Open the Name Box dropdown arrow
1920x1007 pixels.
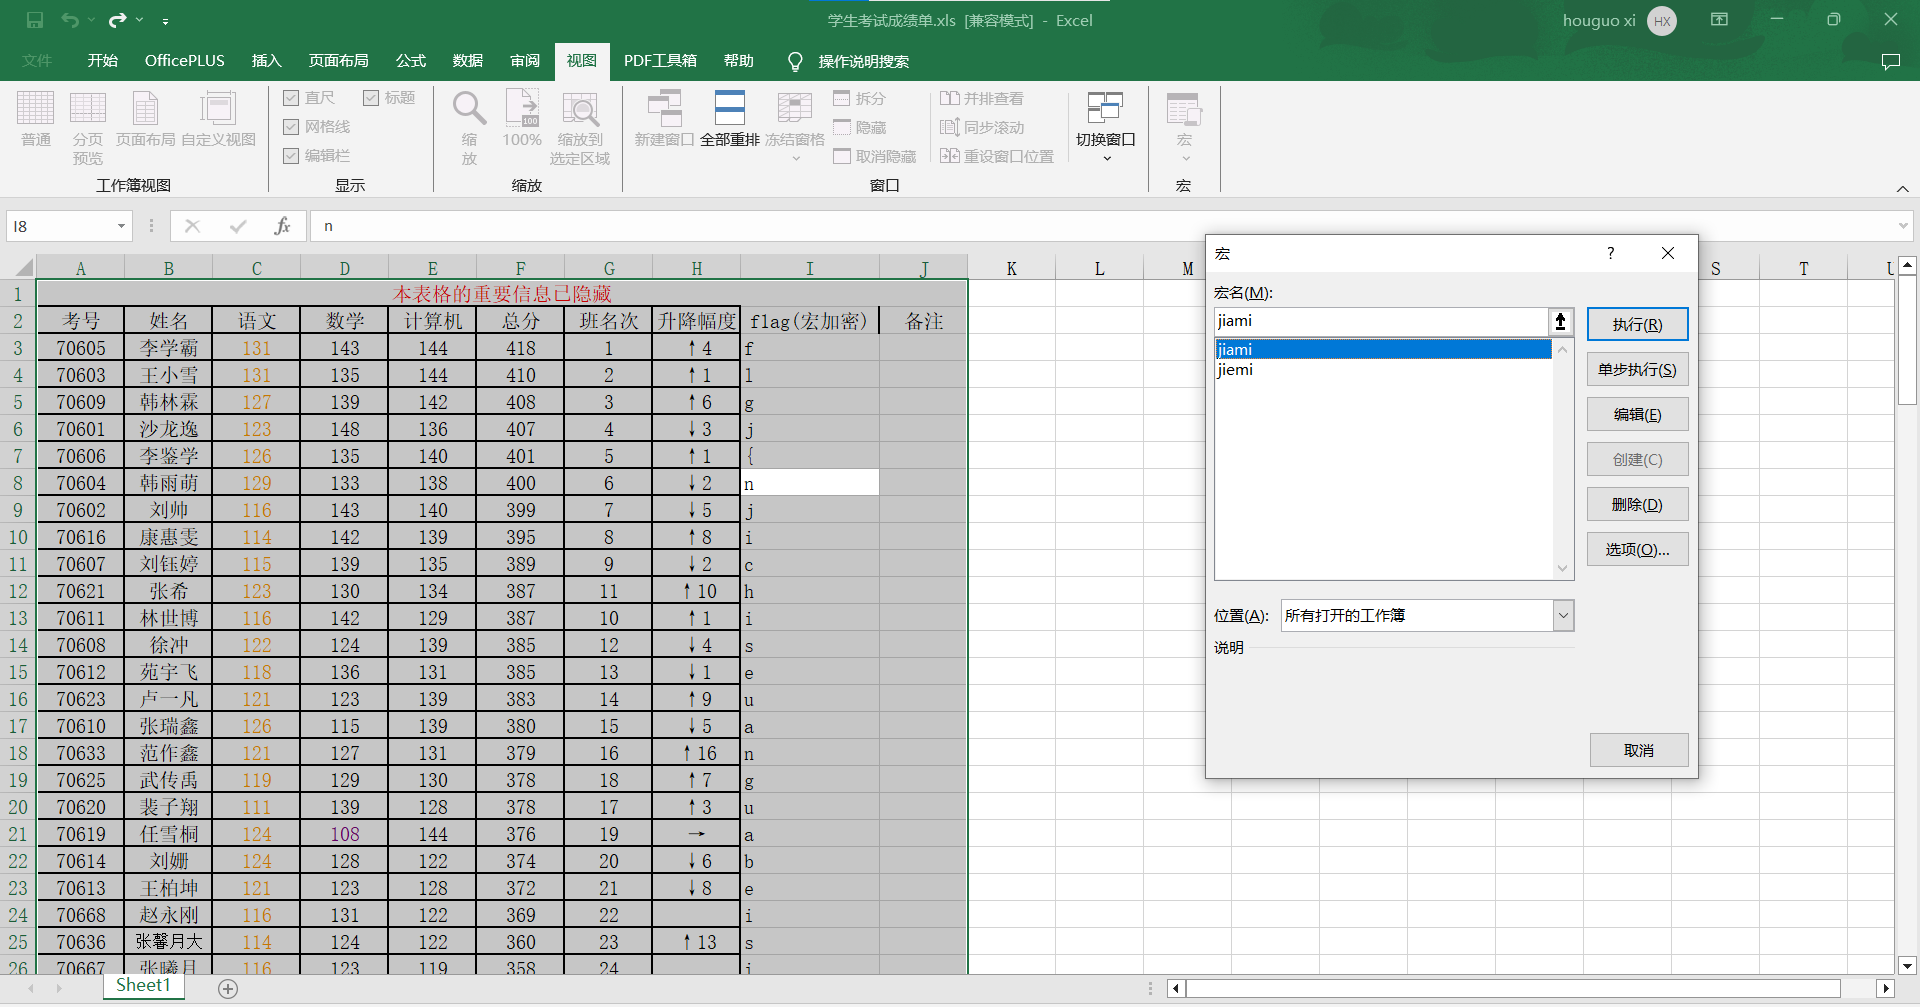[122, 226]
